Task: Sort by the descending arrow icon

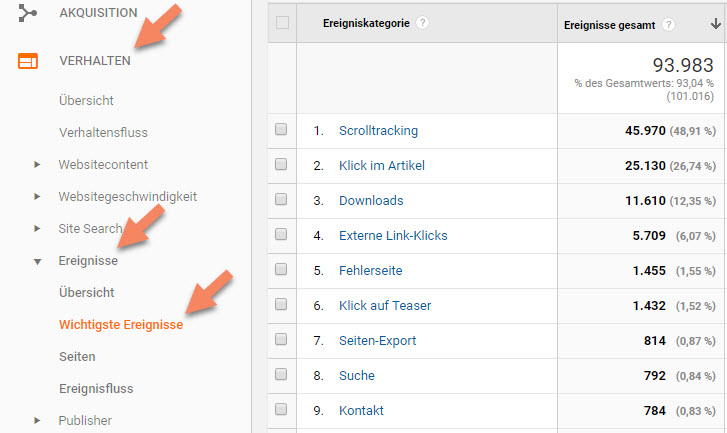Action: click(711, 25)
